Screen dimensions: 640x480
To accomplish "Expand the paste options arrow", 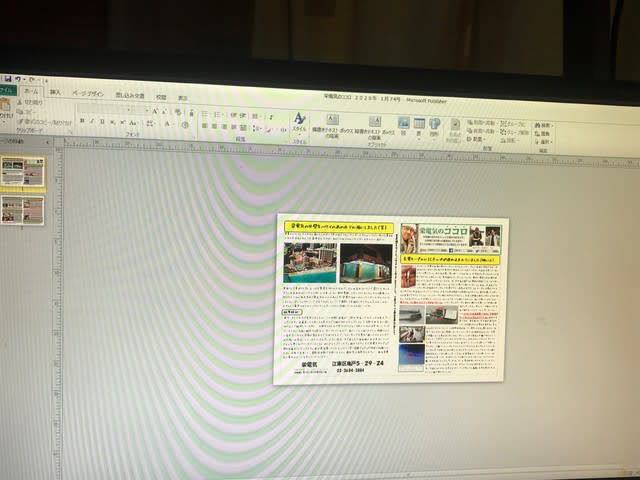I will [x=4, y=120].
